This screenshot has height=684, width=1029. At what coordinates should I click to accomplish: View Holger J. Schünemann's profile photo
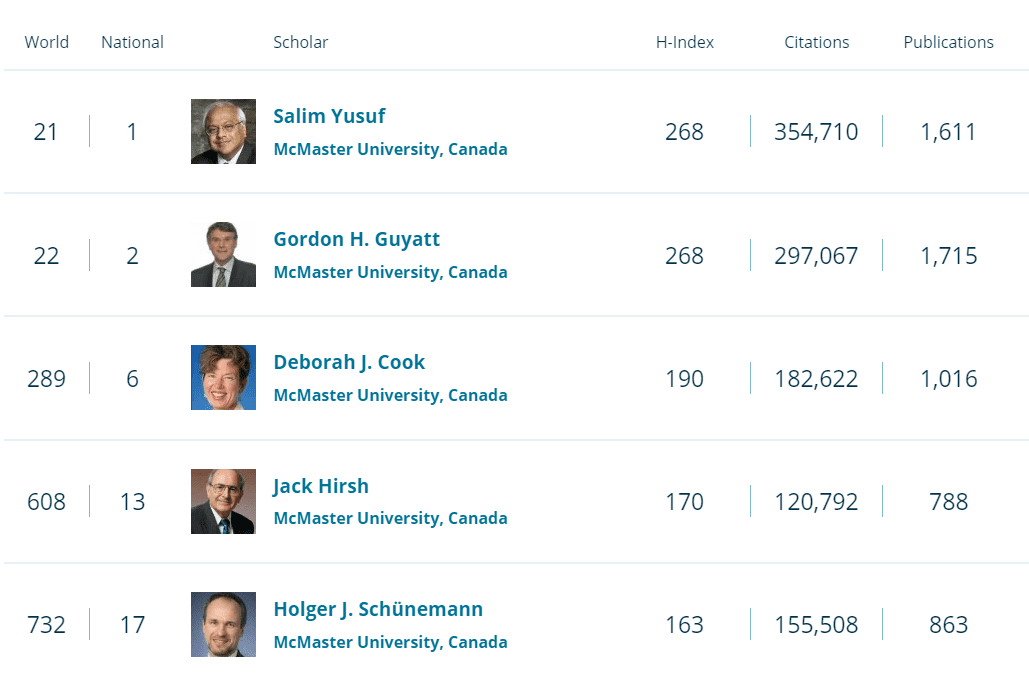point(222,624)
